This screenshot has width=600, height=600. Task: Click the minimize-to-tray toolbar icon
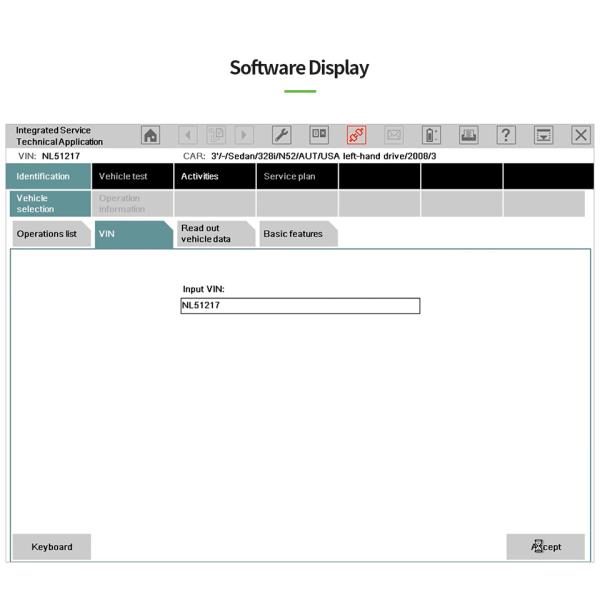pyautogui.click(x=543, y=135)
